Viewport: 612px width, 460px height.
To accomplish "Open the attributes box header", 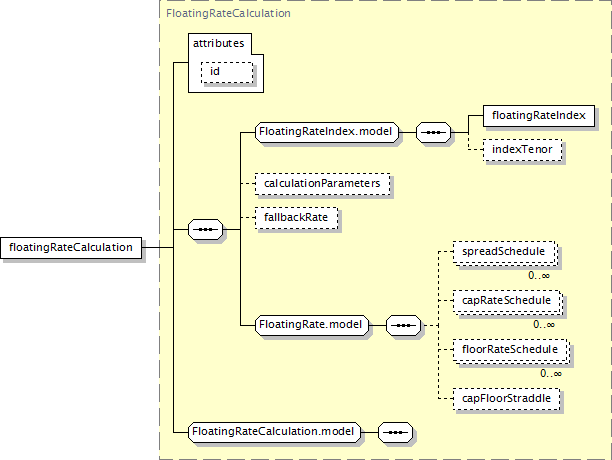I will pyautogui.click(x=218, y=43).
